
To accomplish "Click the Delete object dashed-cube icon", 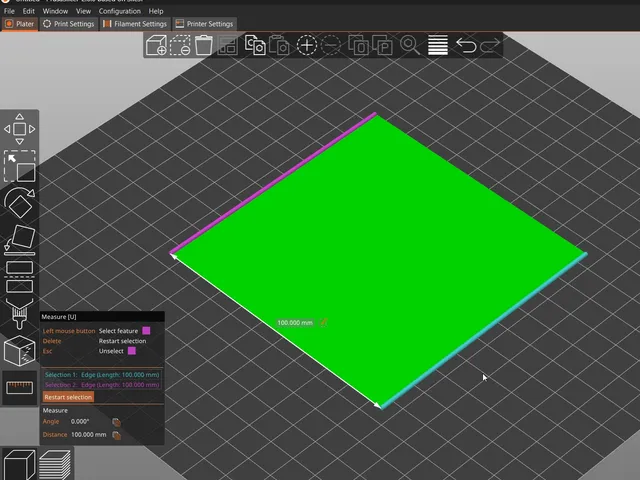I will pyautogui.click(x=180, y=45).
